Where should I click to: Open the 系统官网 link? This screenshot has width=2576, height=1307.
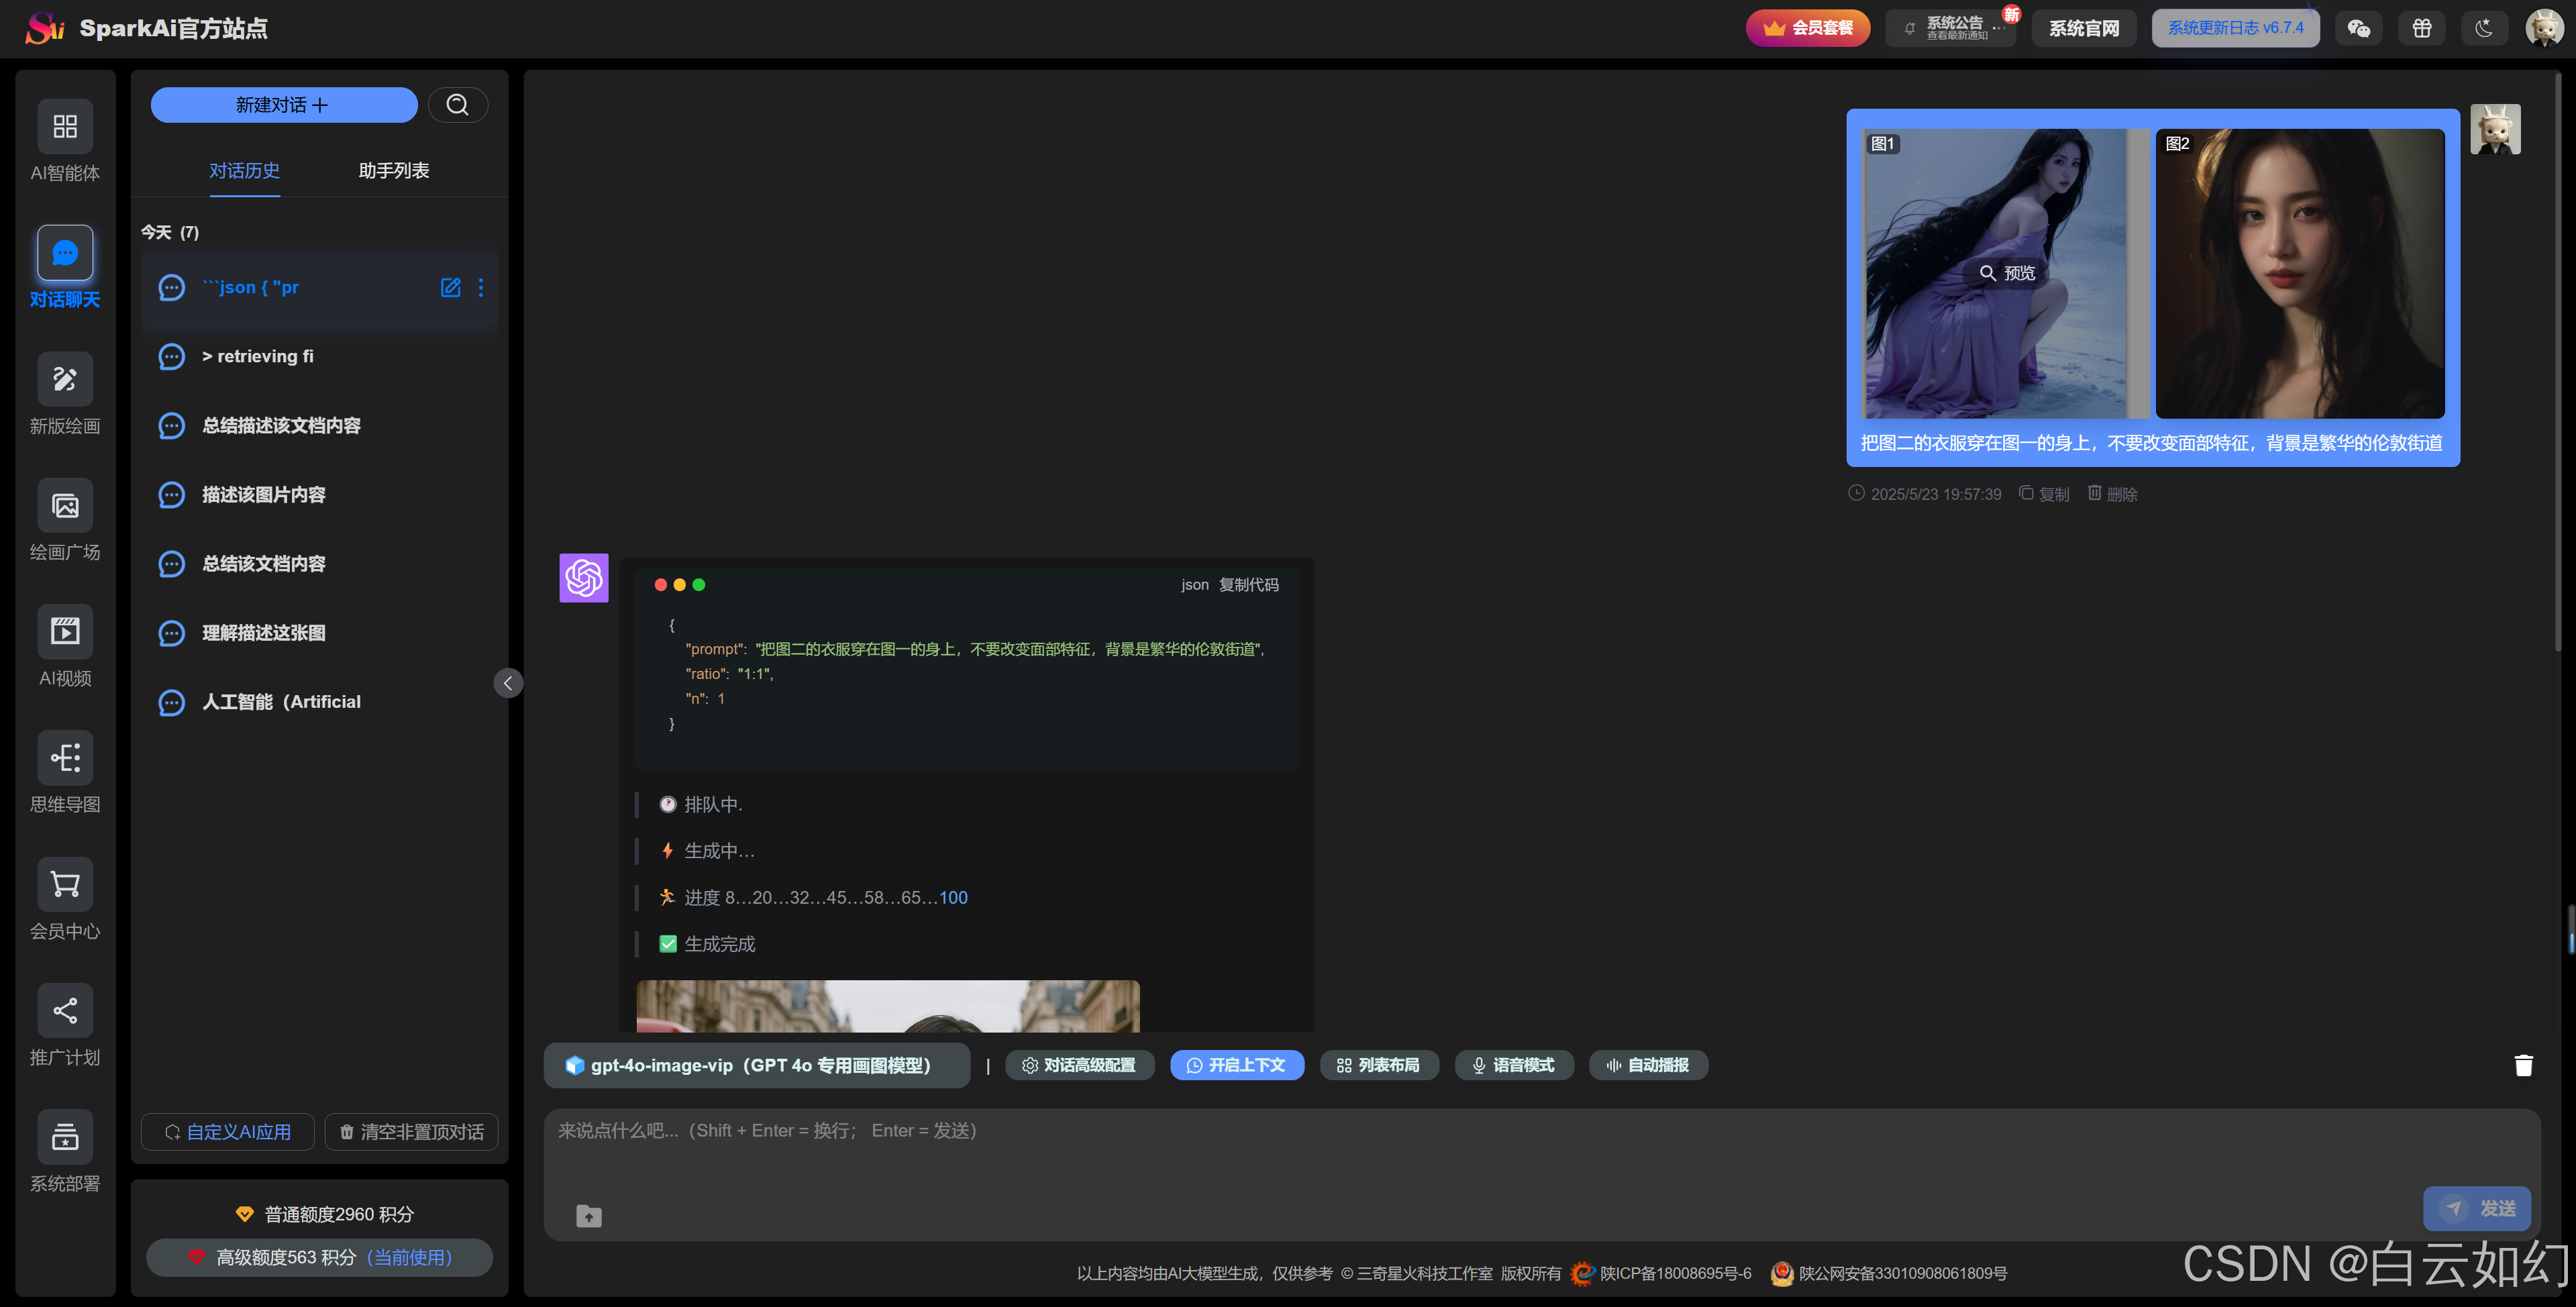click(2084, 28)
